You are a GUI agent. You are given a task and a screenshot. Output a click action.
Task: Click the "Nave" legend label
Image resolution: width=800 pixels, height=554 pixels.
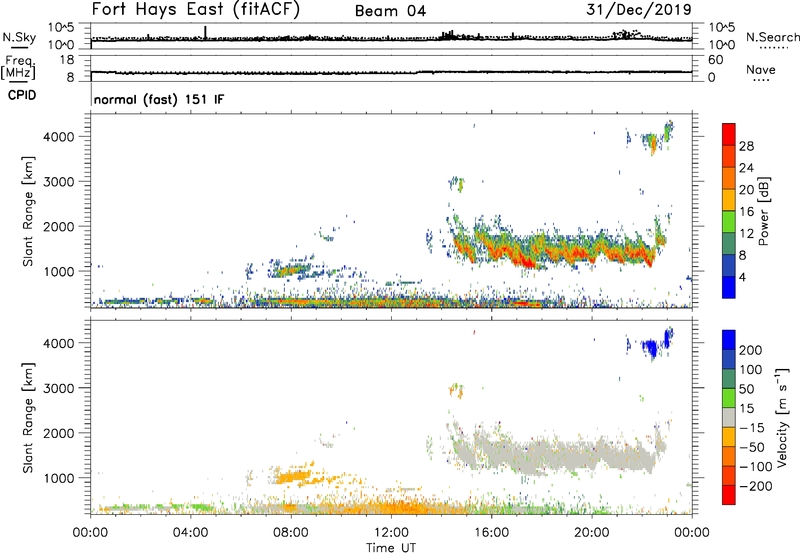[x=761, y=70]
